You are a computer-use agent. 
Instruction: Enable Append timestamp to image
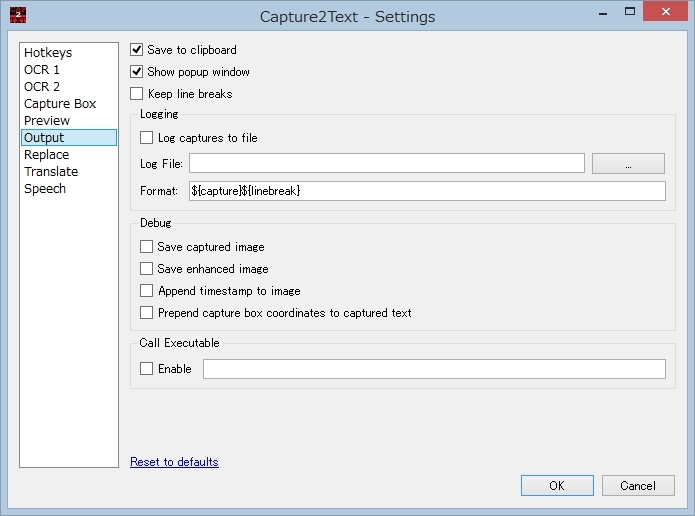147,291
